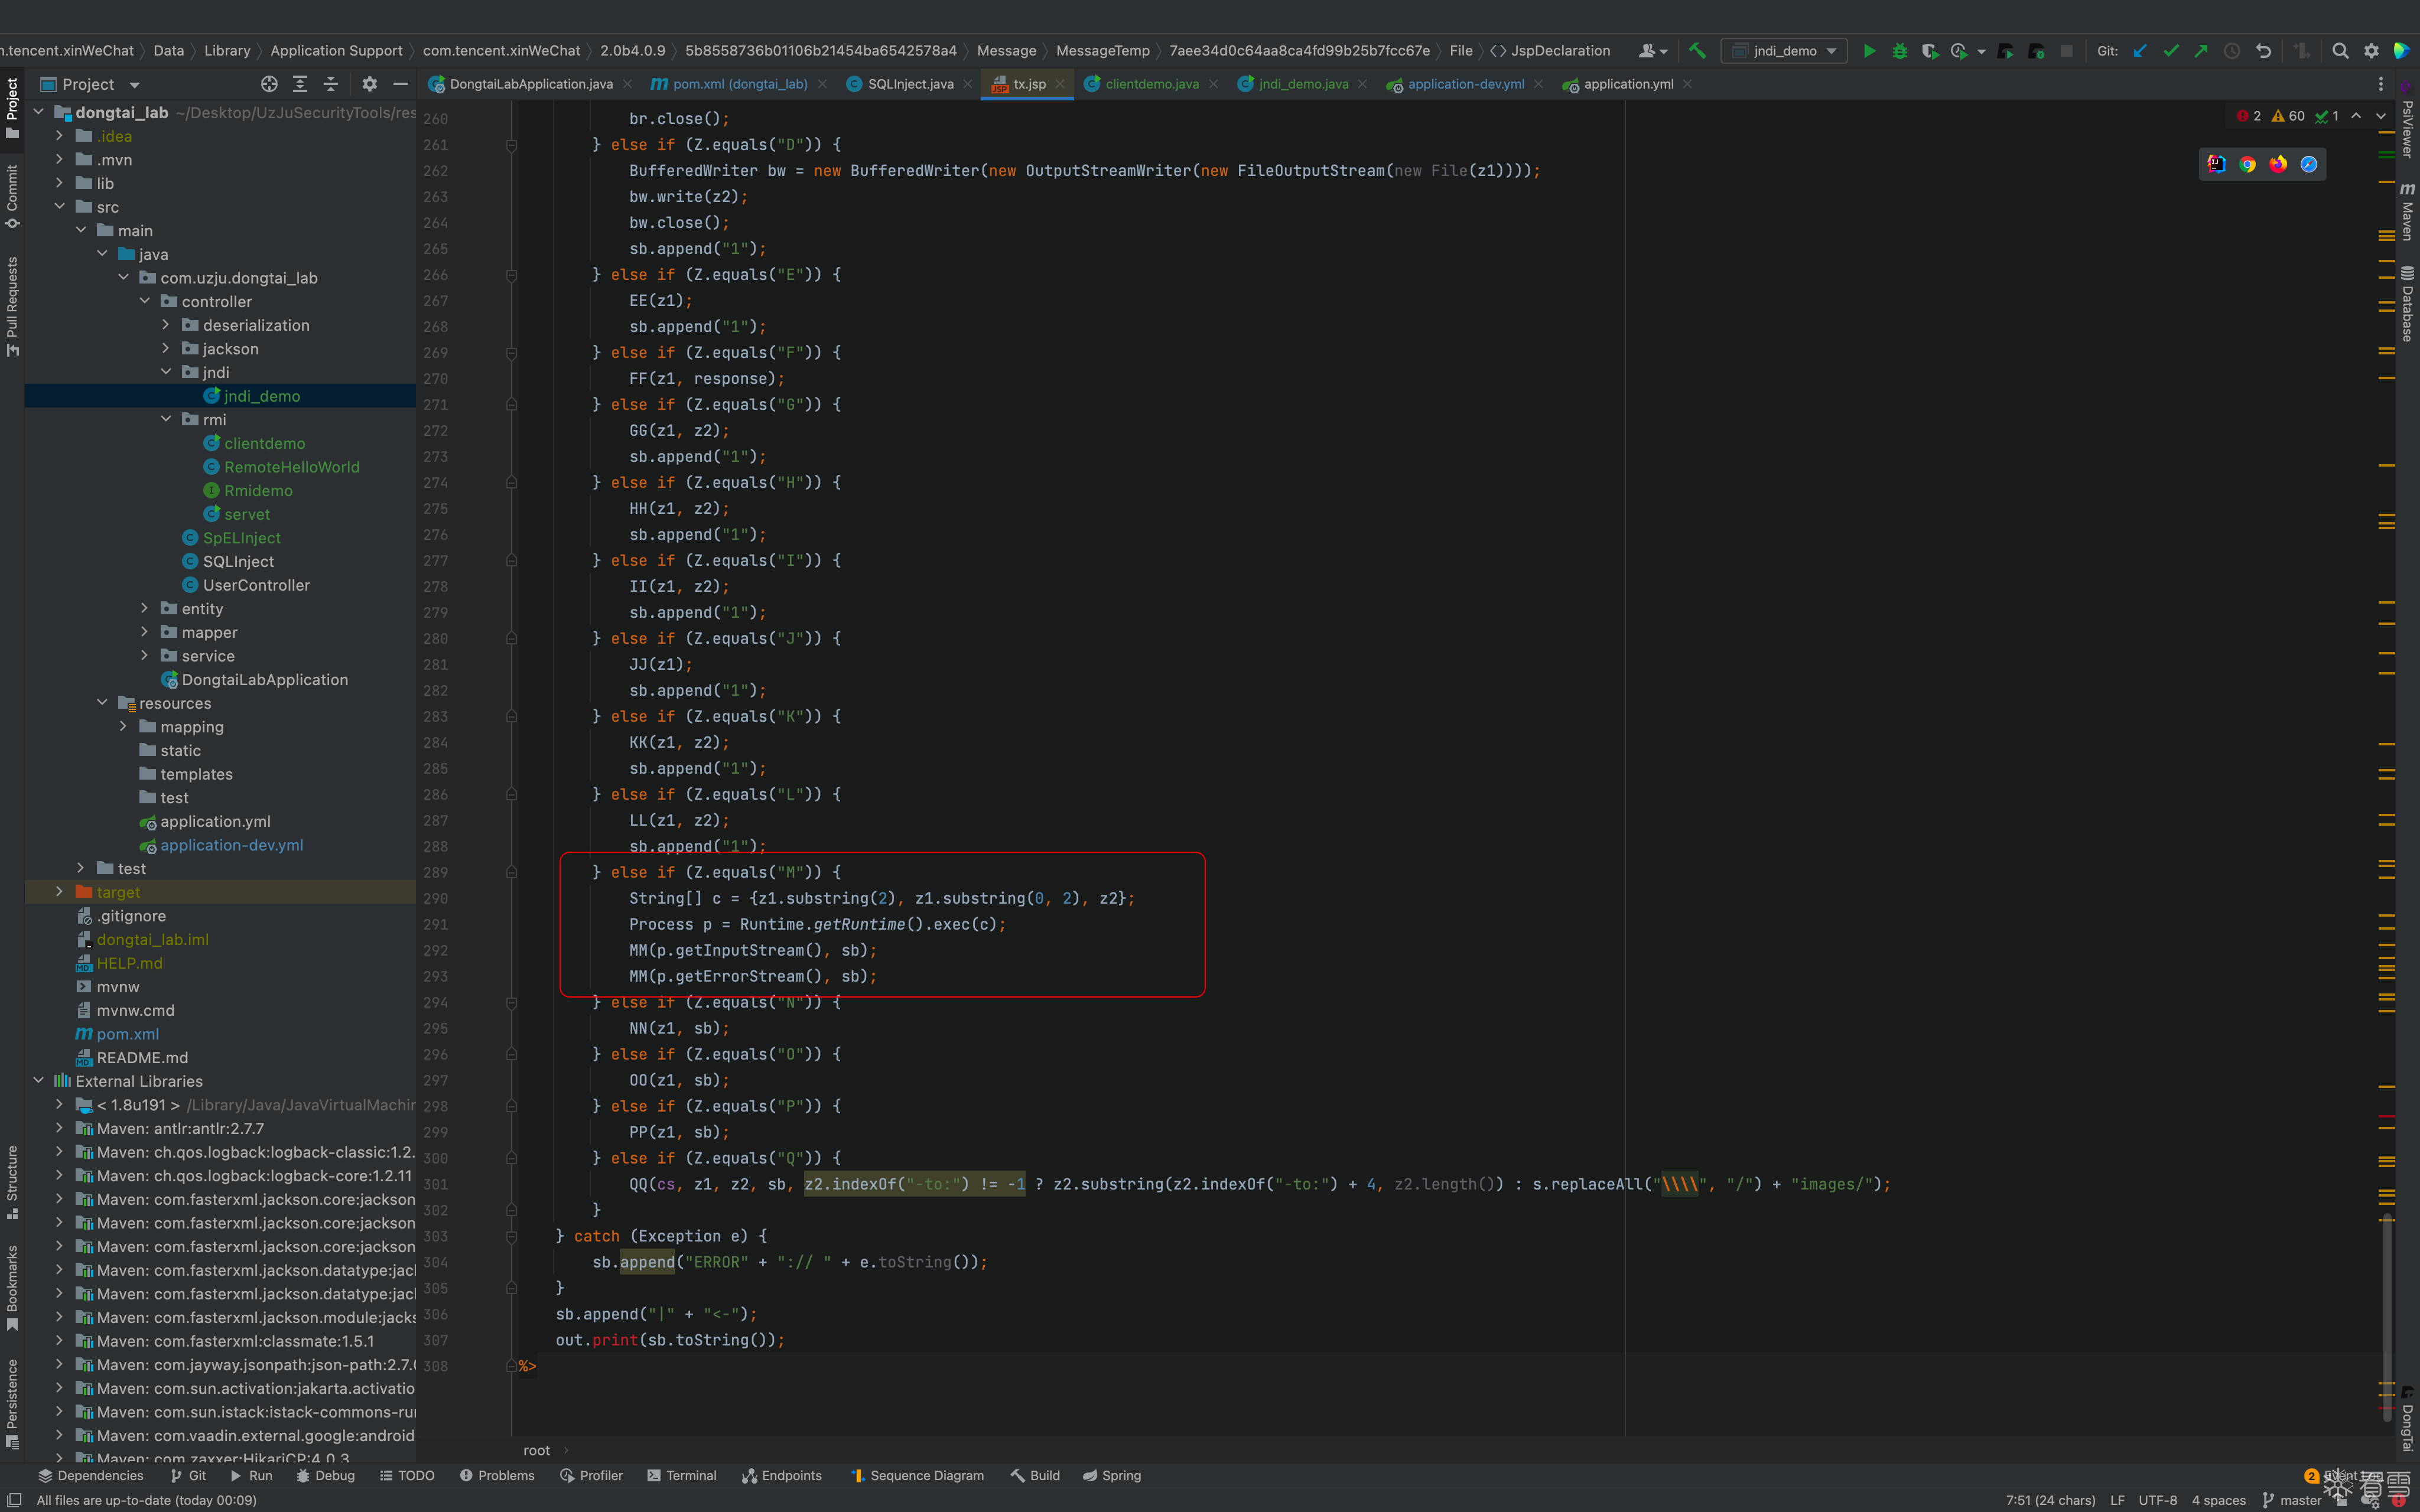This screenshot has height=1512, width=2420.
Task: Open jndi_demo run configuration dropdown
Action: [x=1786, y=51]
